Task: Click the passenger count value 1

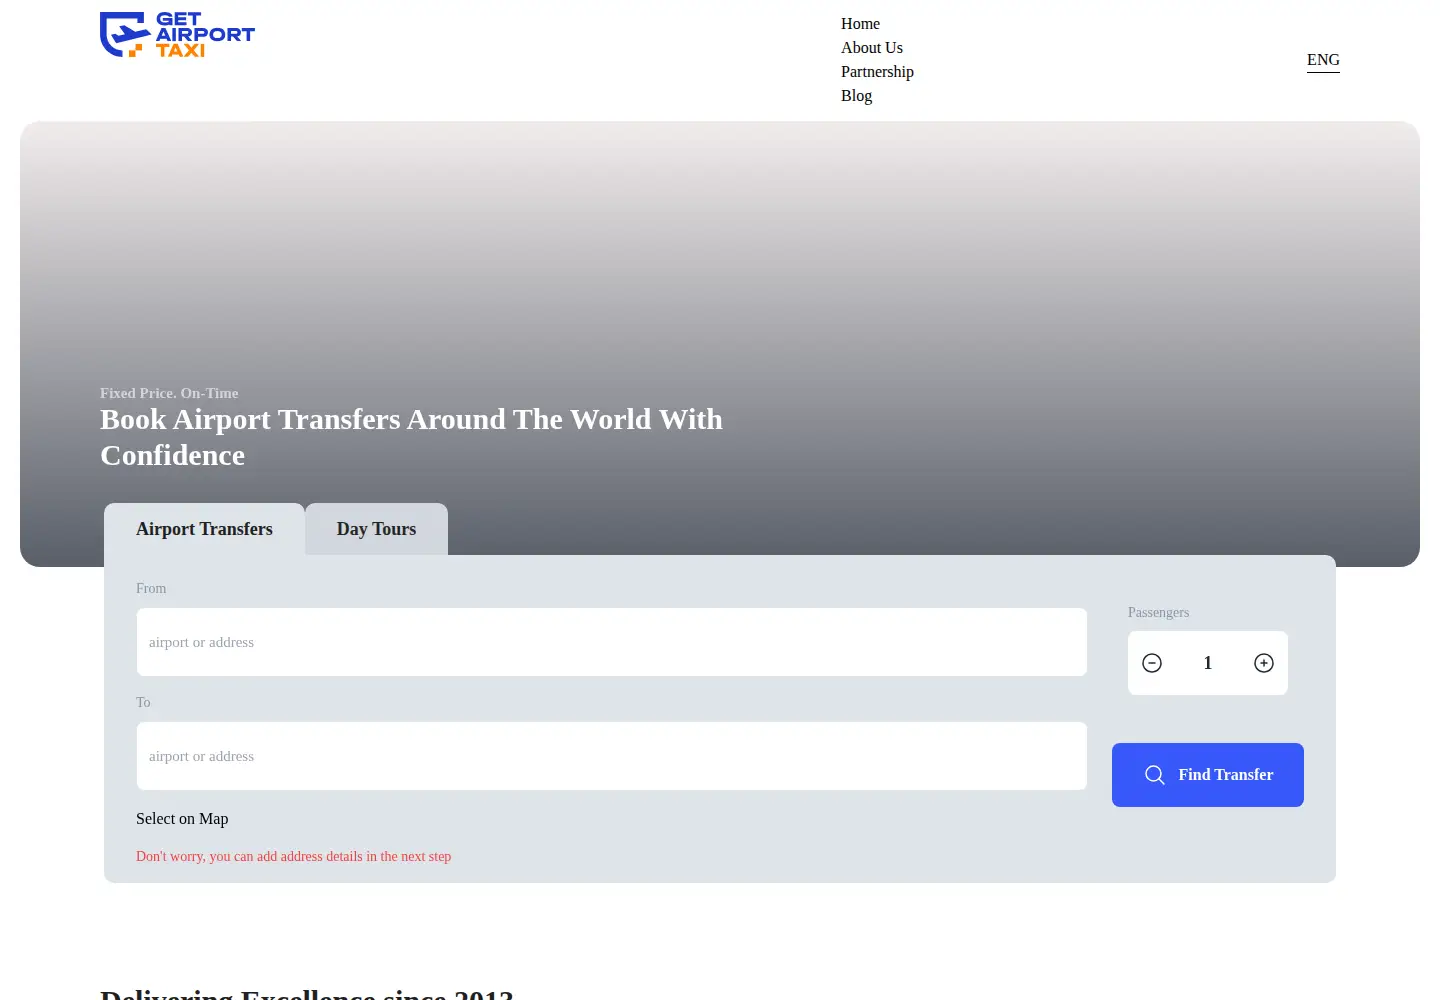Action: tap(1208, 663)
